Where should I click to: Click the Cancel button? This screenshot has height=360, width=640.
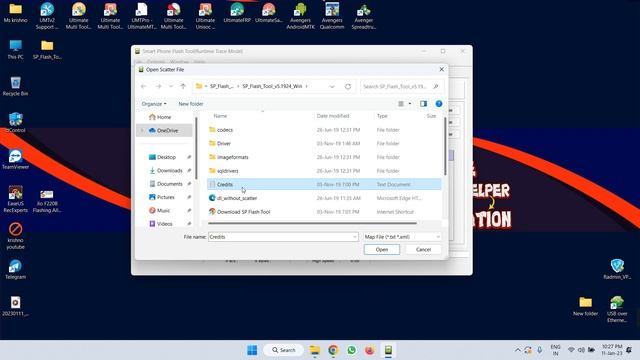tap(423, 249)
